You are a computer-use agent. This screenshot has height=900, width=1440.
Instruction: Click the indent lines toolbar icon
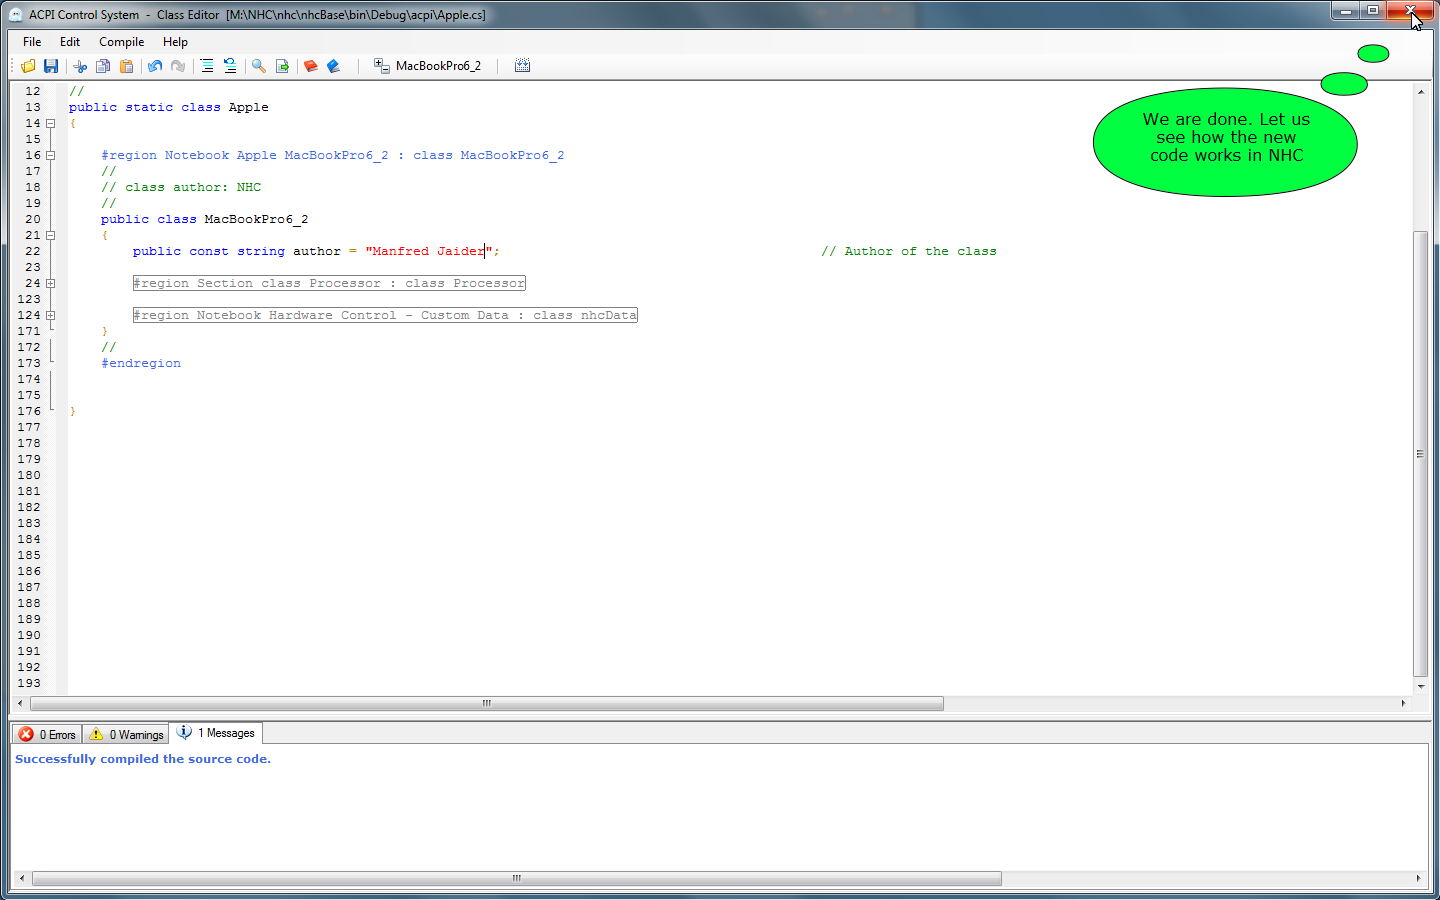(207, 66)
